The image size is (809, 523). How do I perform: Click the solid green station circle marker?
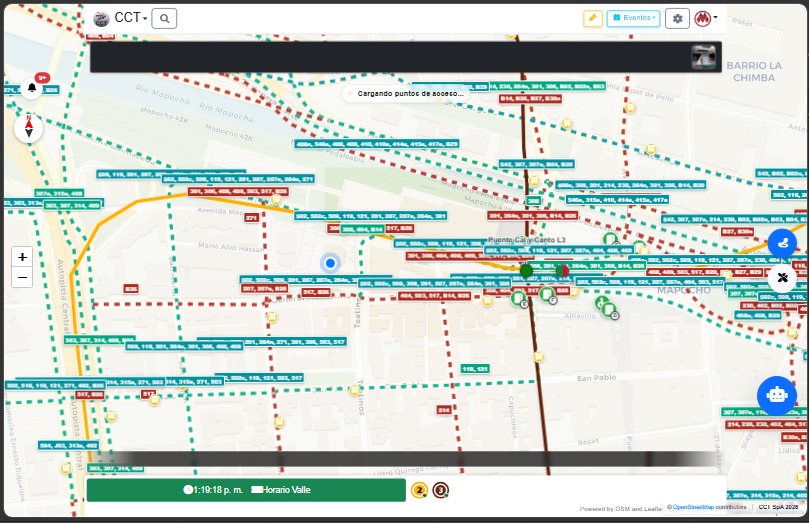[x=526, y=271]
